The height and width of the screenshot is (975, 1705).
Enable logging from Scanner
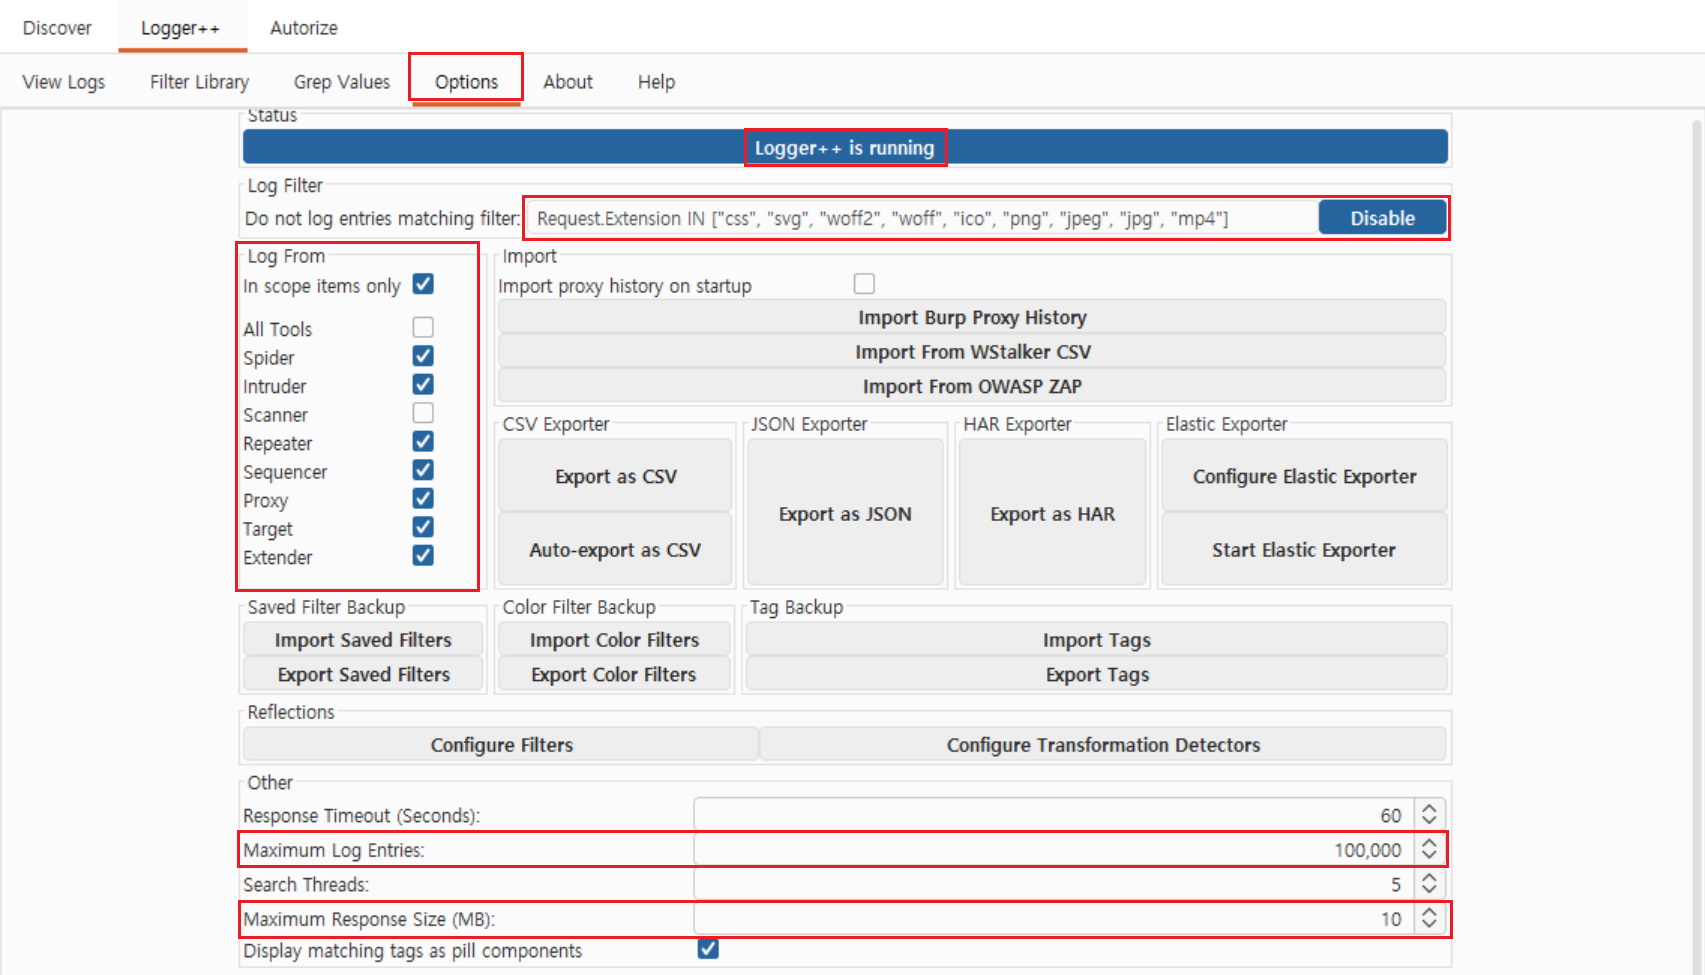(x=423, y=413)
